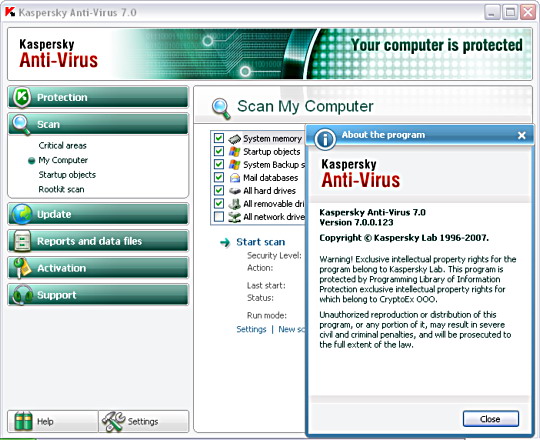Open Reports and data files section

(x=98, y=241)
